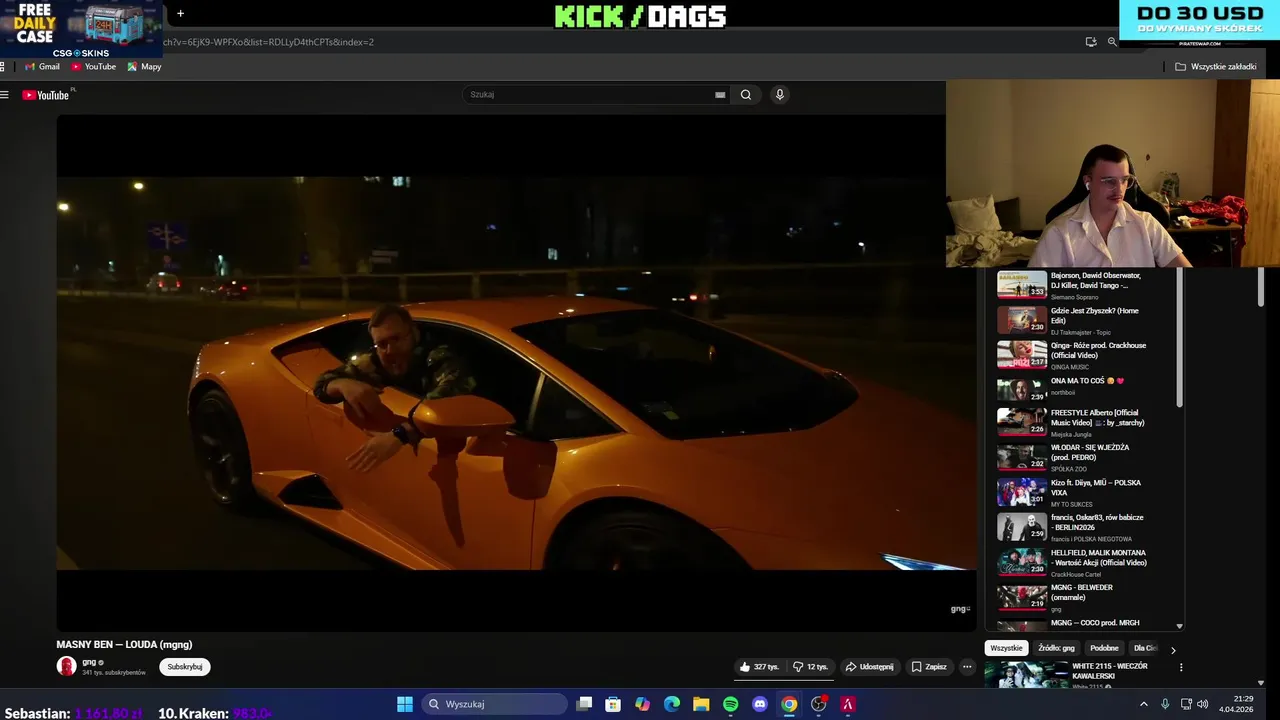Screen dimensions: 1280x720
Task: Subscribe with the Subskrybuj button
Action: (185, 667)
